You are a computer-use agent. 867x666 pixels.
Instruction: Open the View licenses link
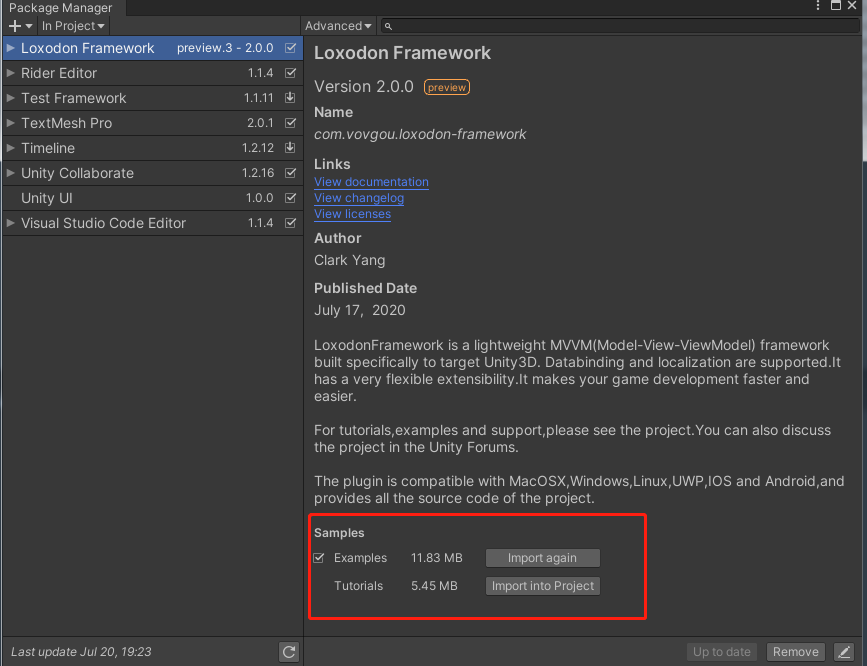click(x=352, y=214)
